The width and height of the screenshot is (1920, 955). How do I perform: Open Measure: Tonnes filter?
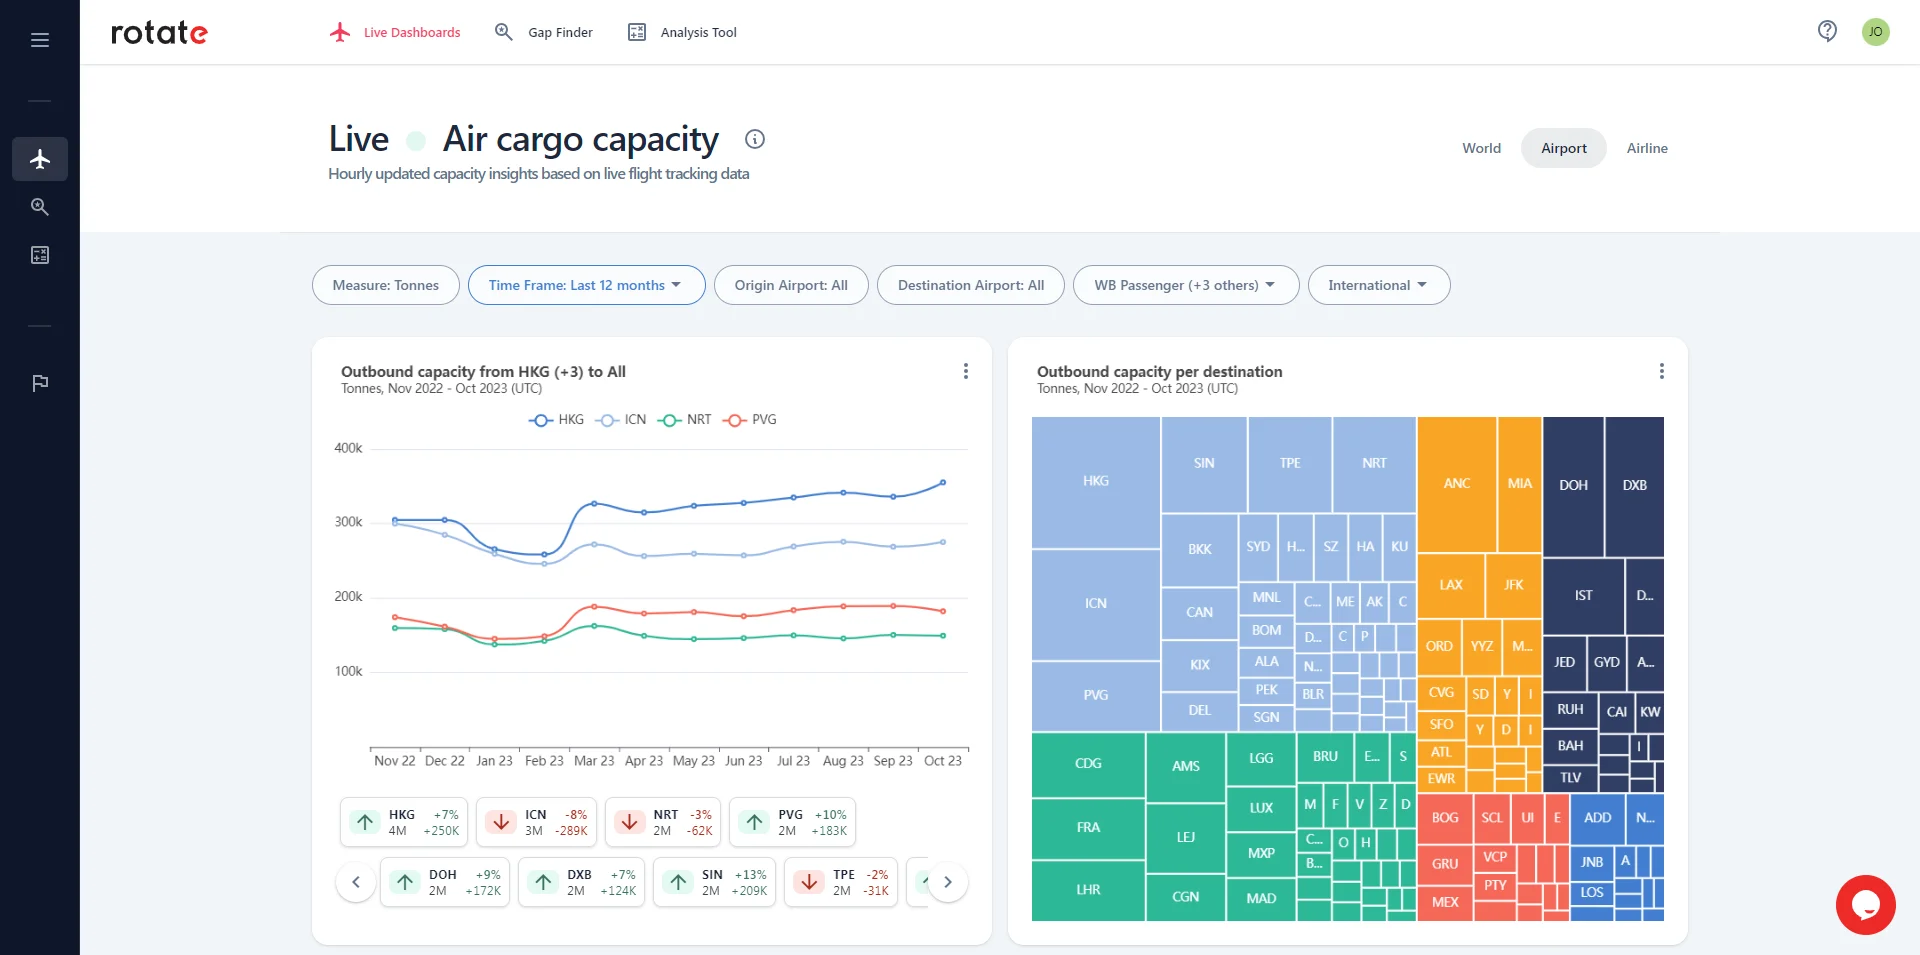pos(386,285)
